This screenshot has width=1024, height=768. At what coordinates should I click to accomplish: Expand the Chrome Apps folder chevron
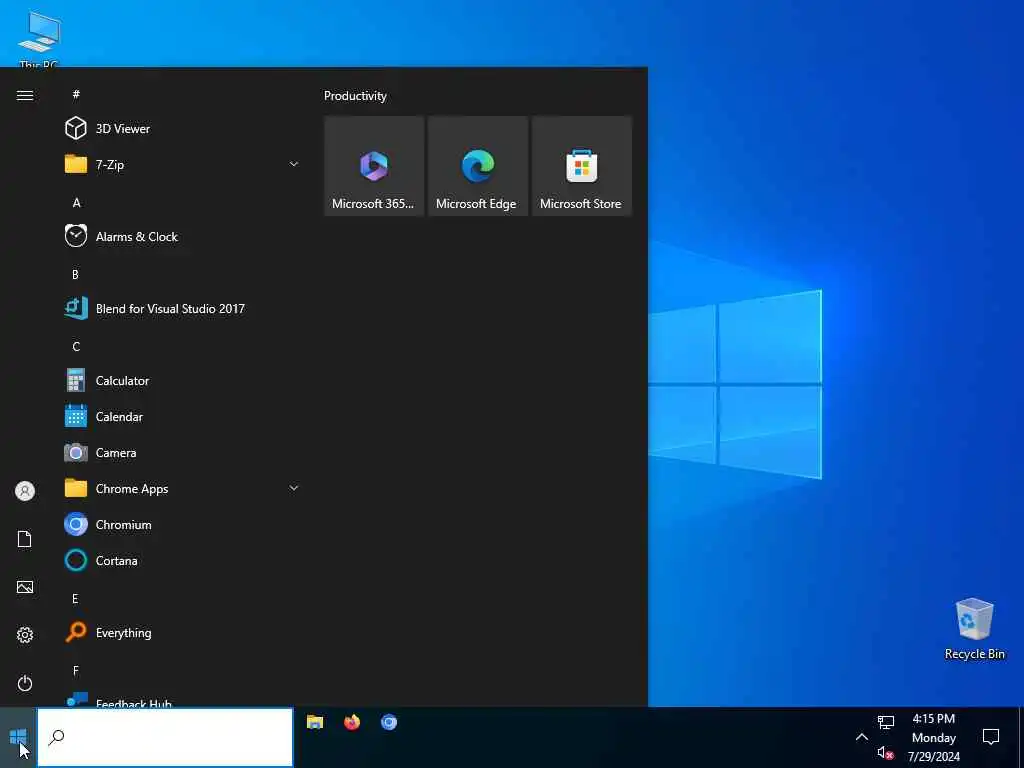coord(294,488)
